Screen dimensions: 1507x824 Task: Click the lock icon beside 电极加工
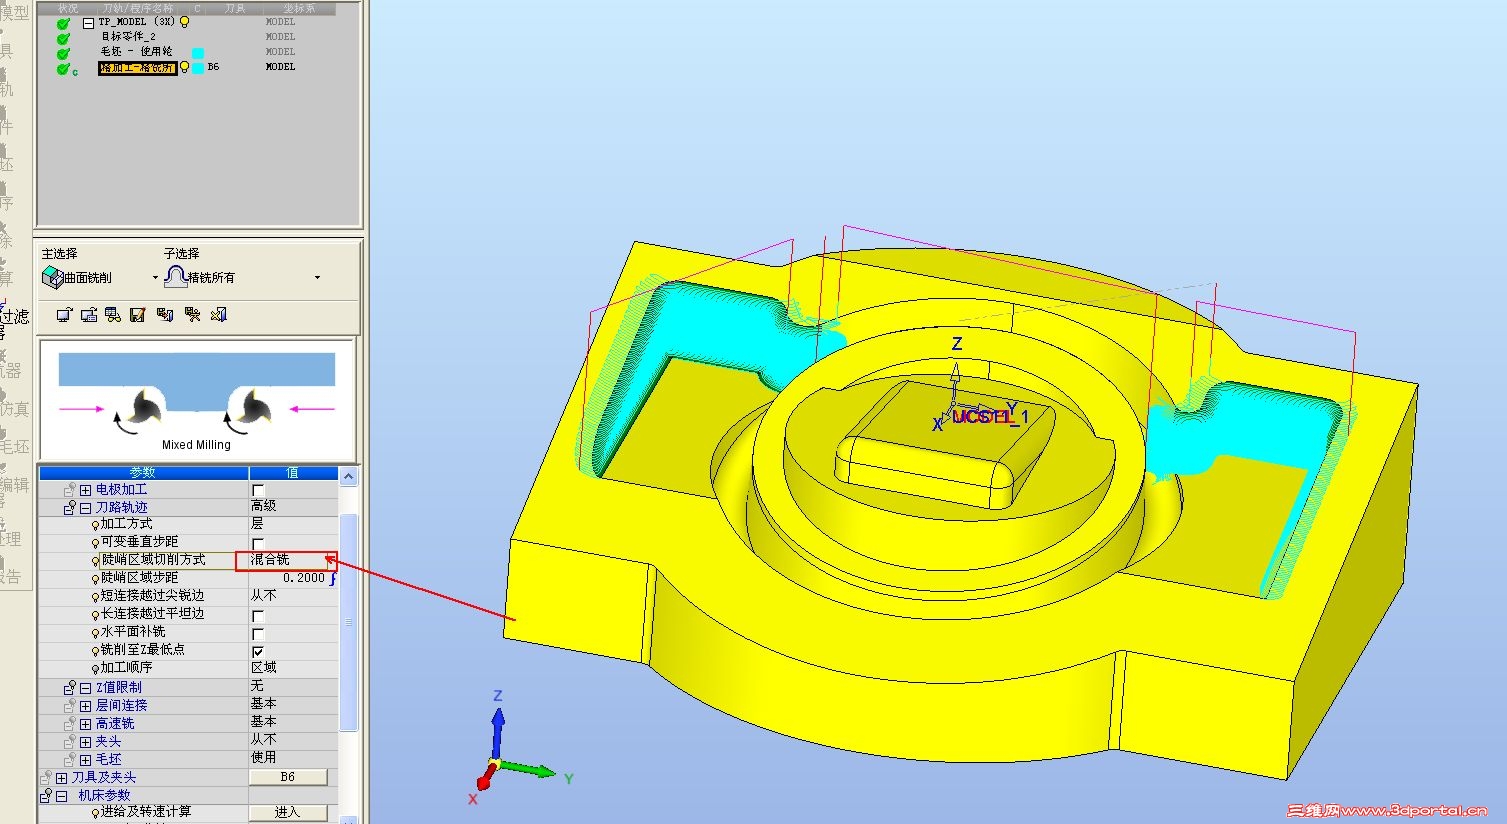(70, 490)
